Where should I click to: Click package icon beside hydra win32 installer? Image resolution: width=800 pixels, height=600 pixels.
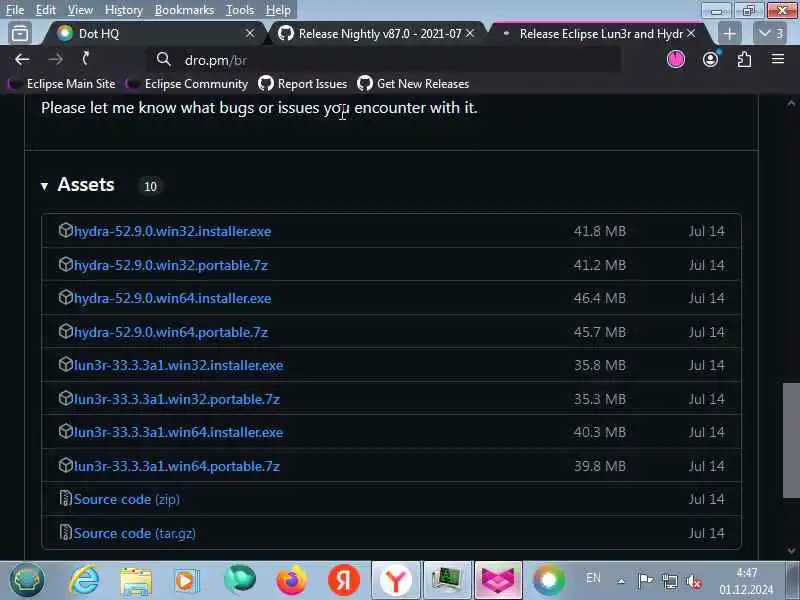[x=65, y=230]
